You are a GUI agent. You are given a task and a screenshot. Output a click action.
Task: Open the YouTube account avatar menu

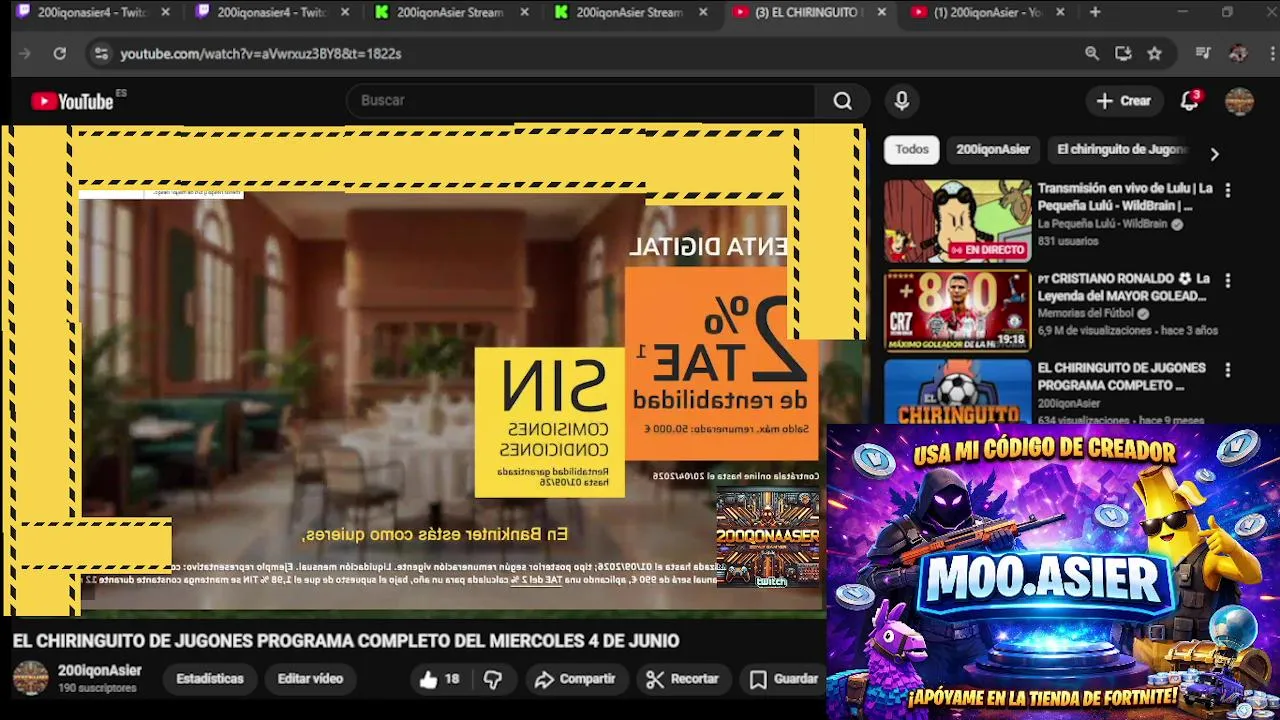(1239, 101)
